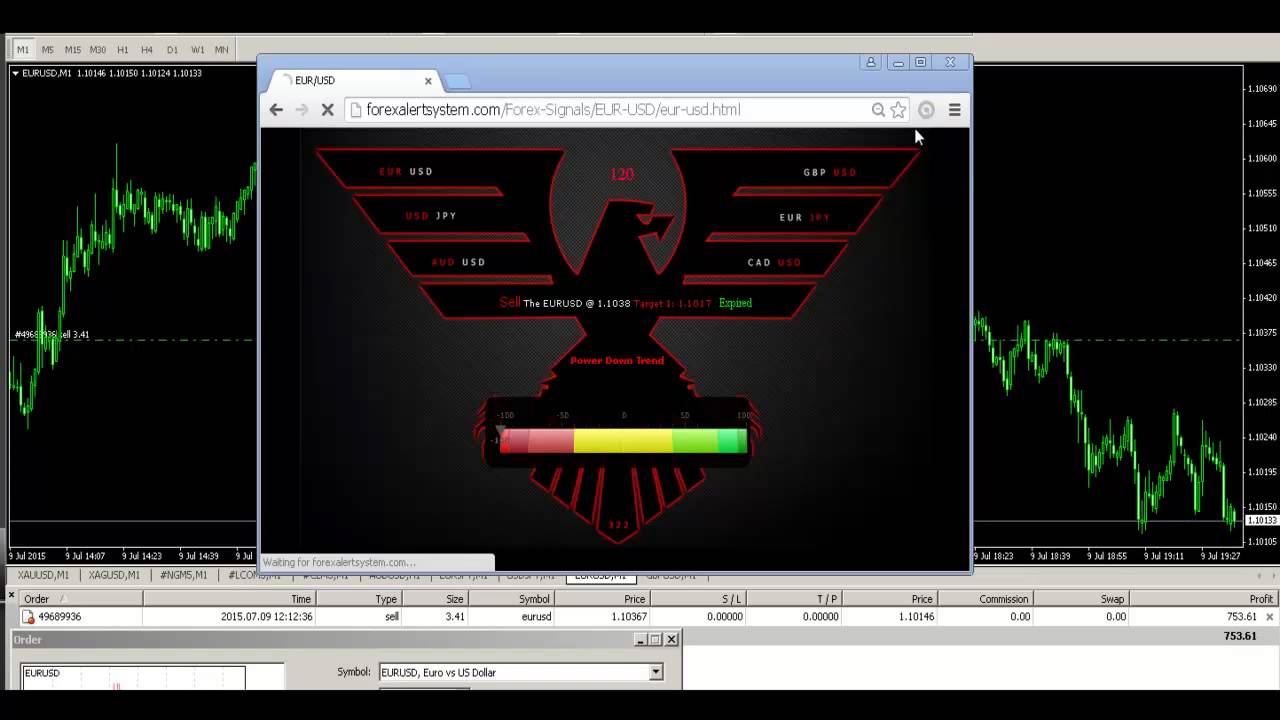Switch chart to M1 timeframe
1280x720 pixels.
point(23,49)
